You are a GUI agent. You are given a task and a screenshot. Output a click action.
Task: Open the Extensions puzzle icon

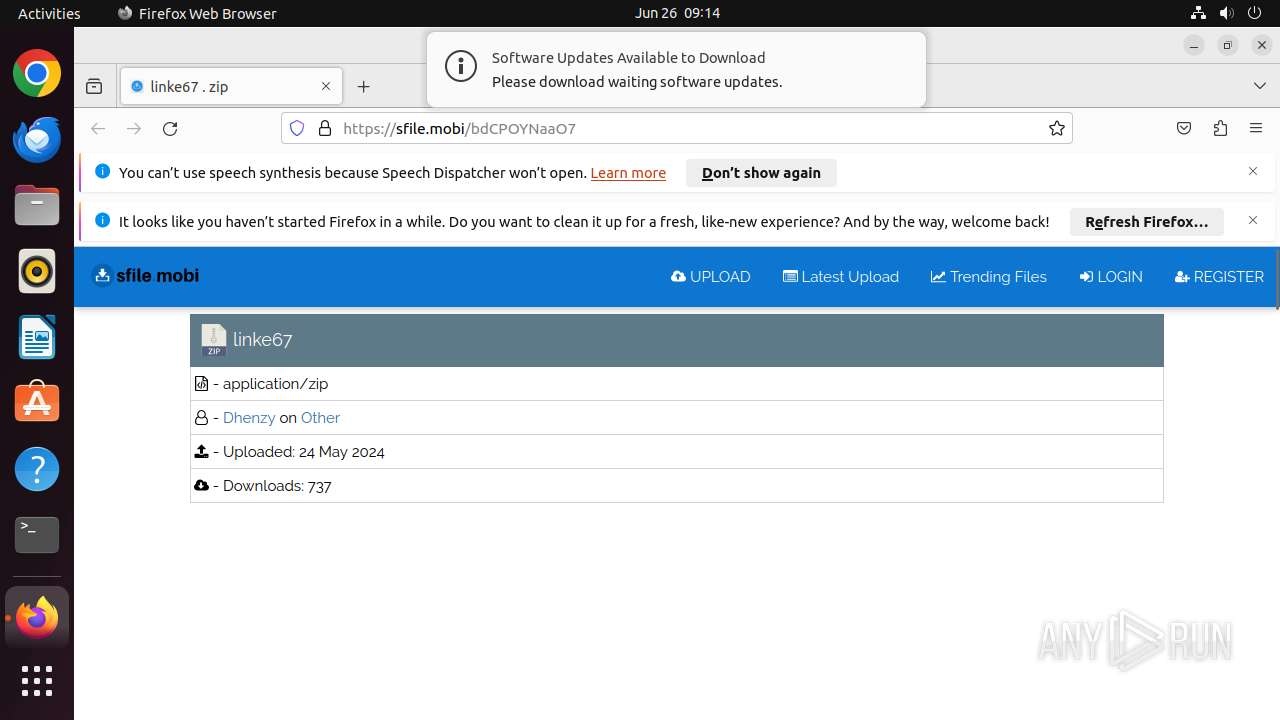[x=1220, y=128]
